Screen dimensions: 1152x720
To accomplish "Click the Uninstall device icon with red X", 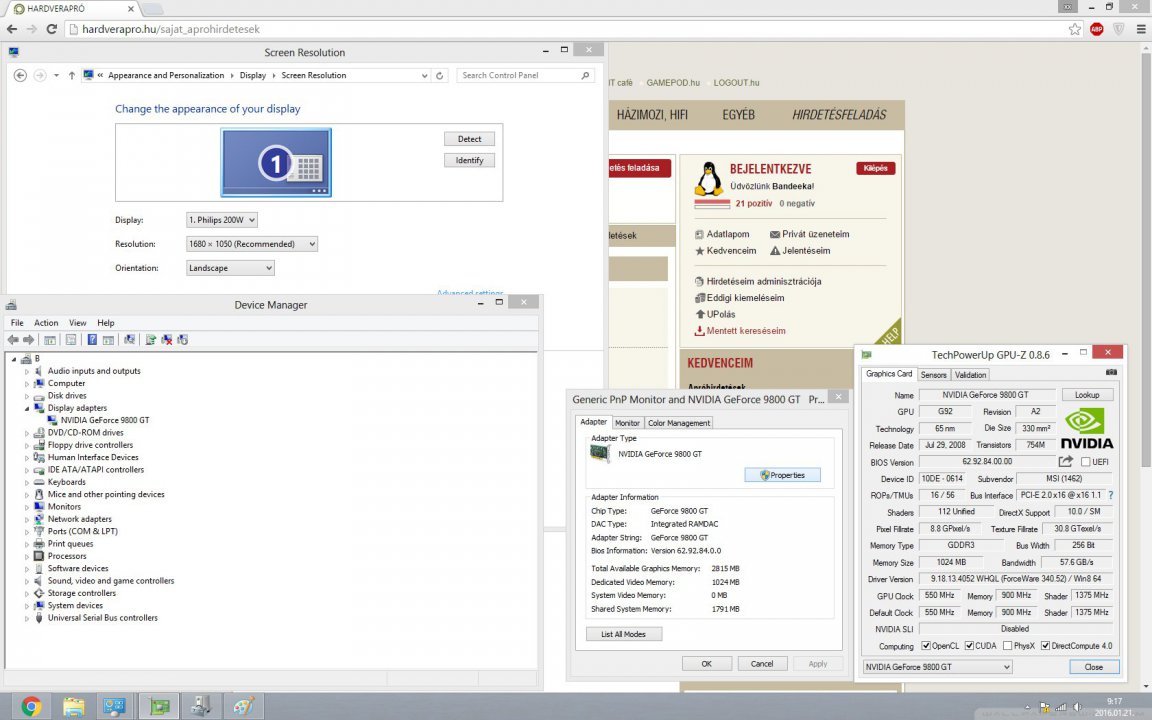I will coord(167,339).
